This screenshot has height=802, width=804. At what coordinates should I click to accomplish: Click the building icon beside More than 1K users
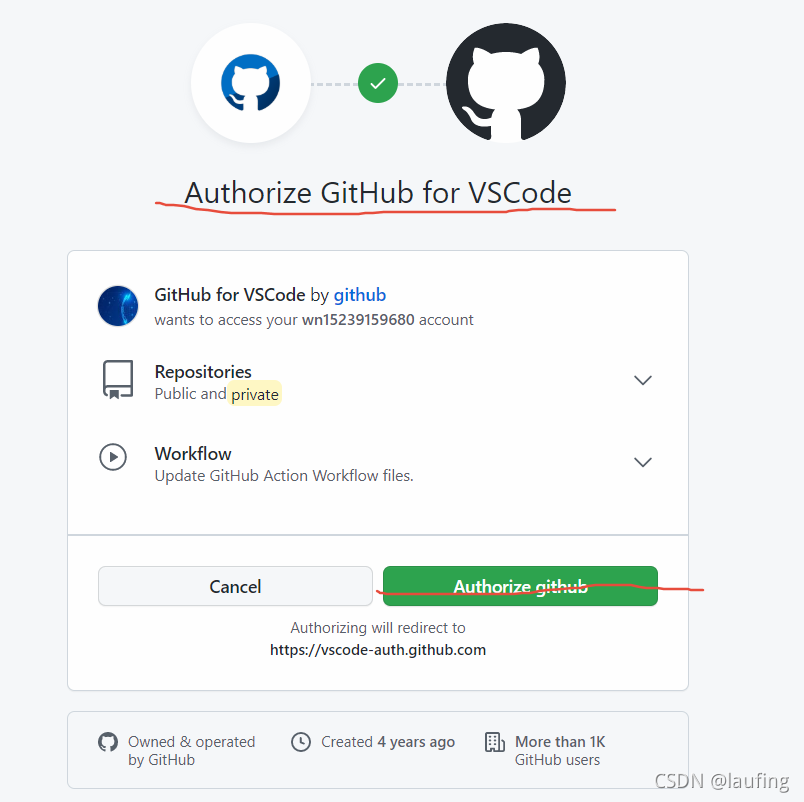click(x=495, y=742)
